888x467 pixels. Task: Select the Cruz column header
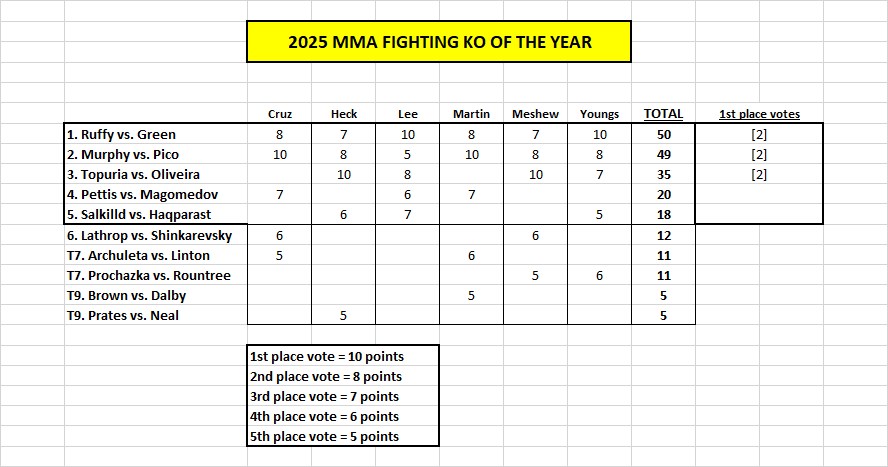(x=281, y=114)
